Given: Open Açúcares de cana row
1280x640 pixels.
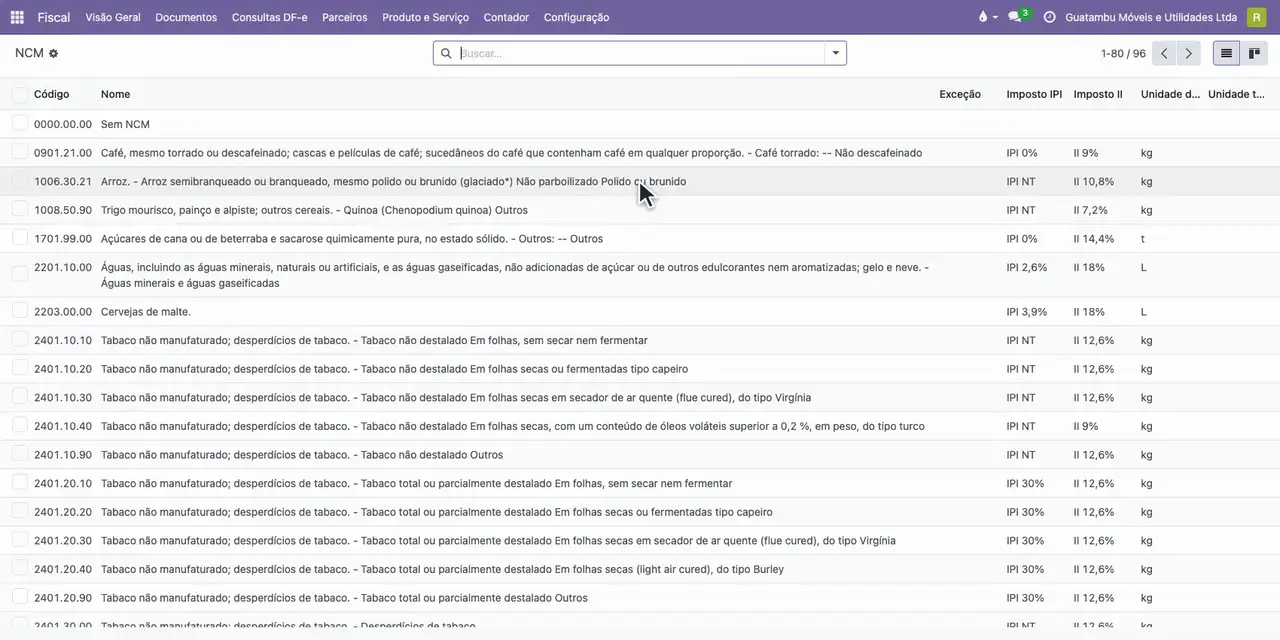Looking at the screenshot, I should tap(640, 239).
